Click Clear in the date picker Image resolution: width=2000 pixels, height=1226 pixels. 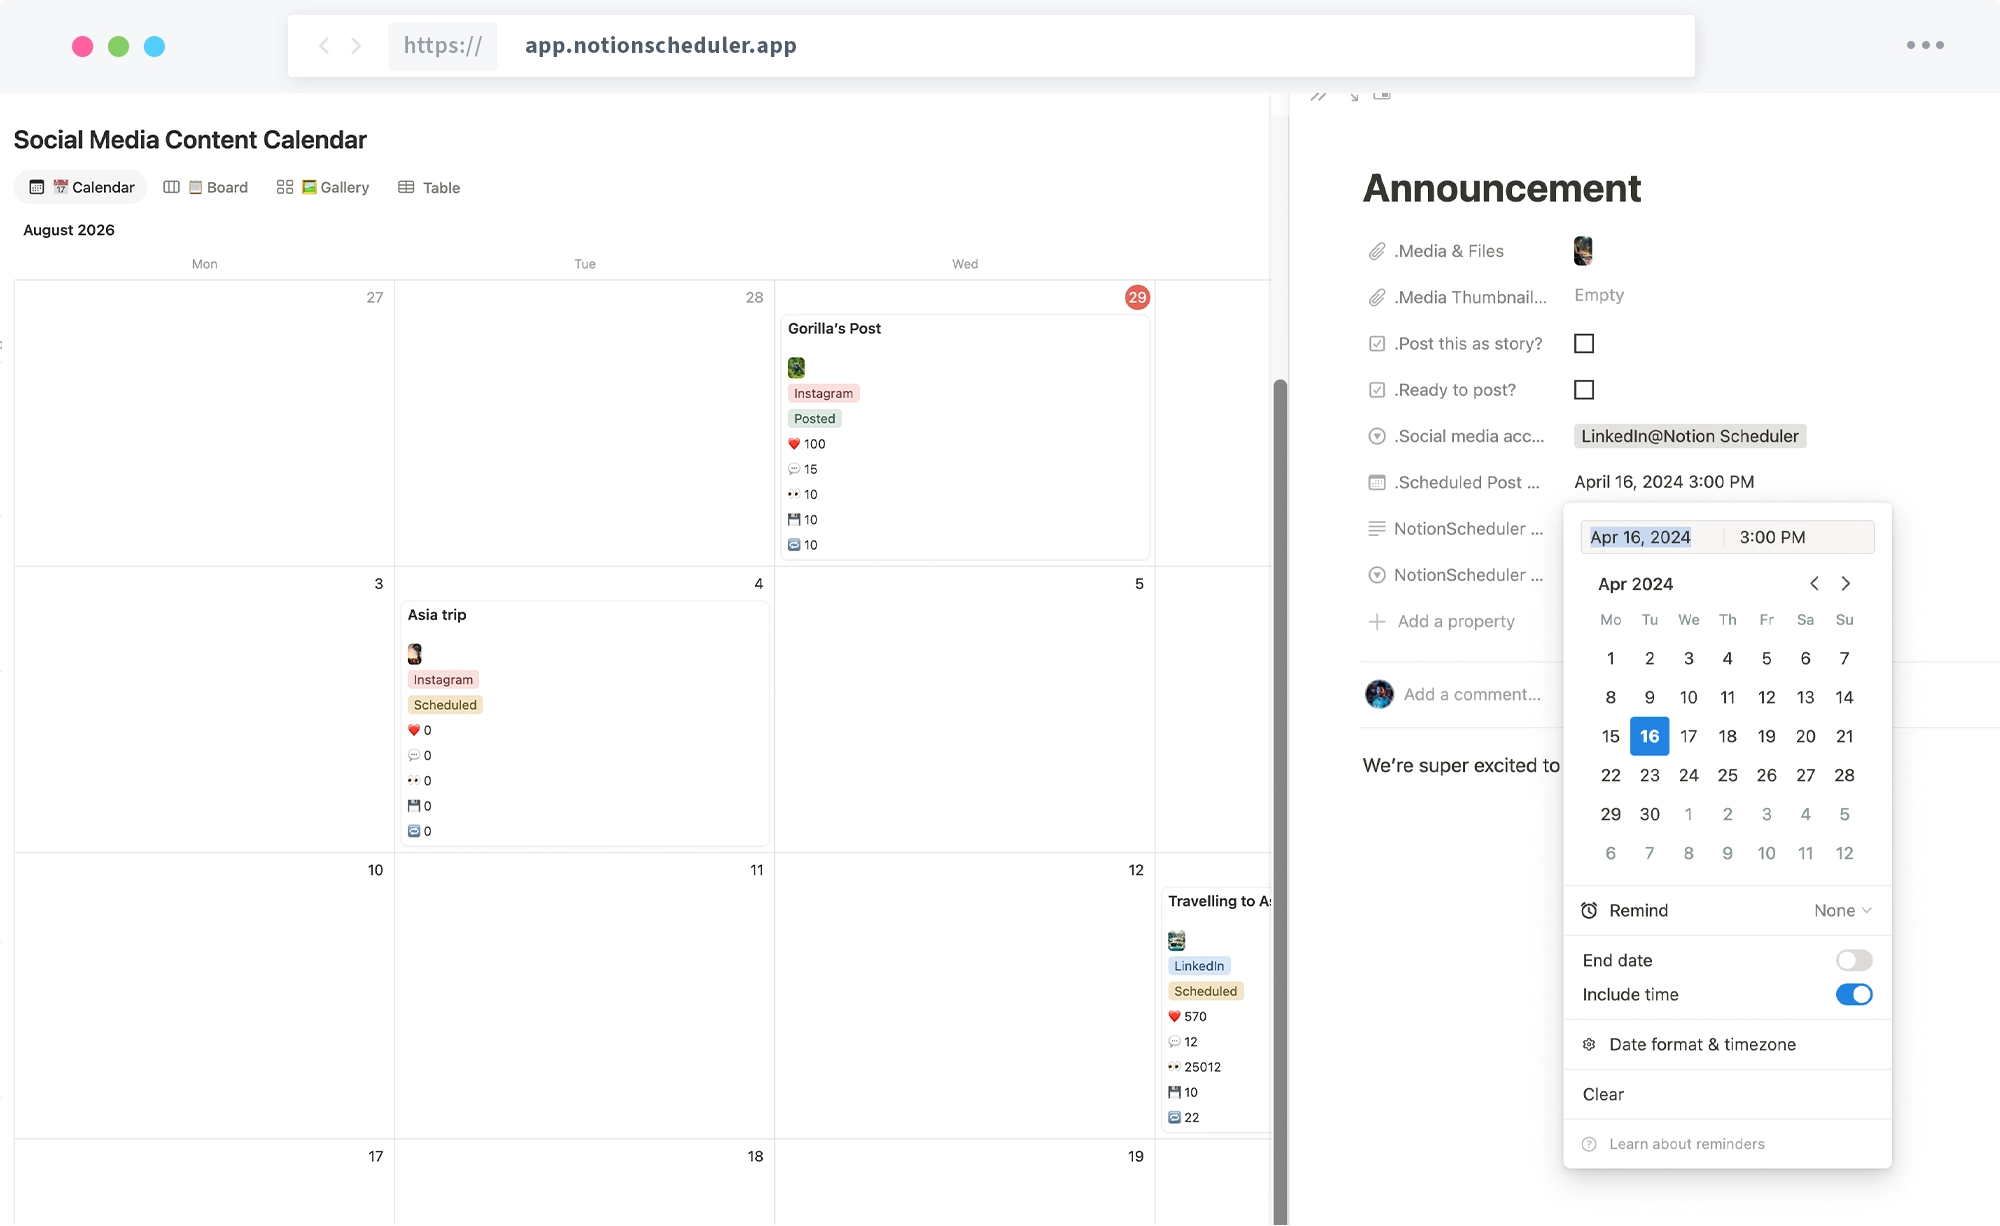1603,1094
